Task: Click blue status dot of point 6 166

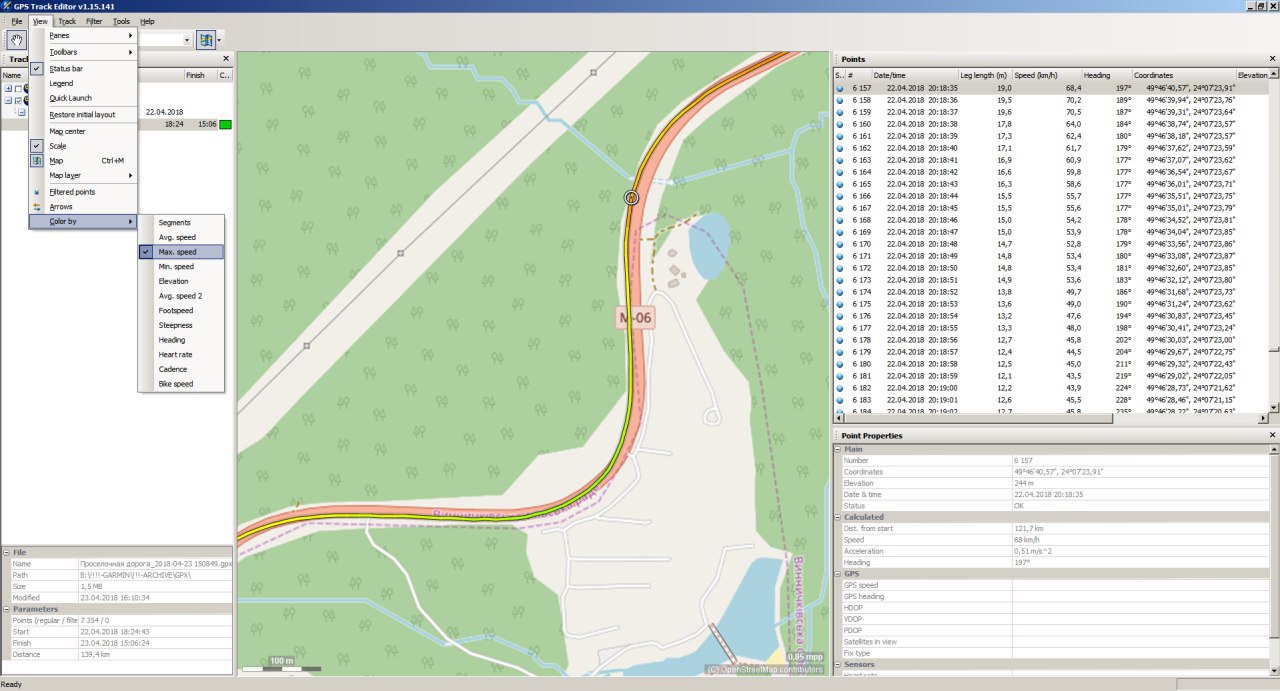Action: tap(840, 196)
